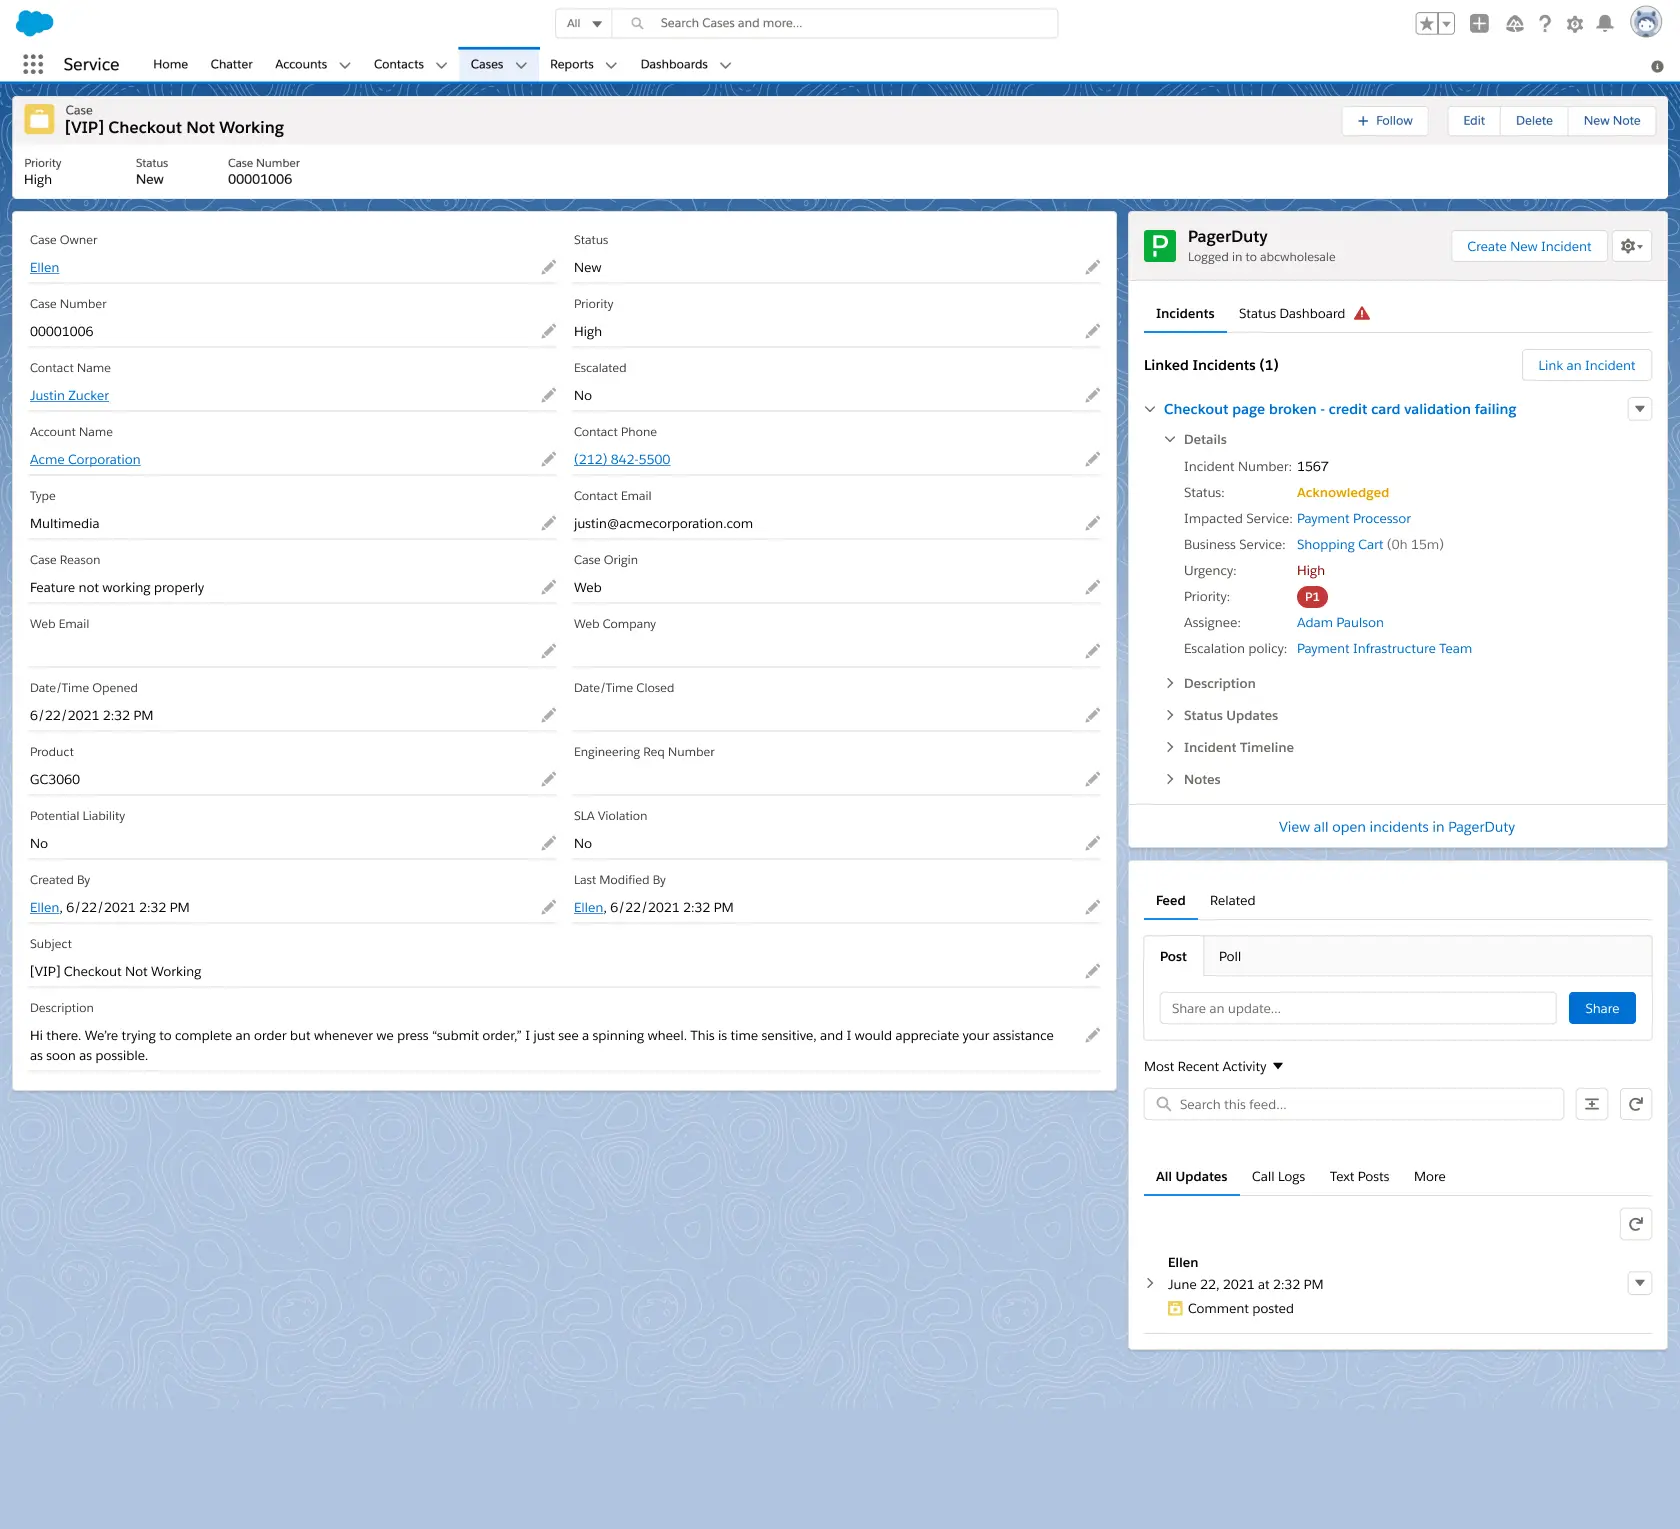
Task: Go to the Chatter tab
Action: pos(231,64)
